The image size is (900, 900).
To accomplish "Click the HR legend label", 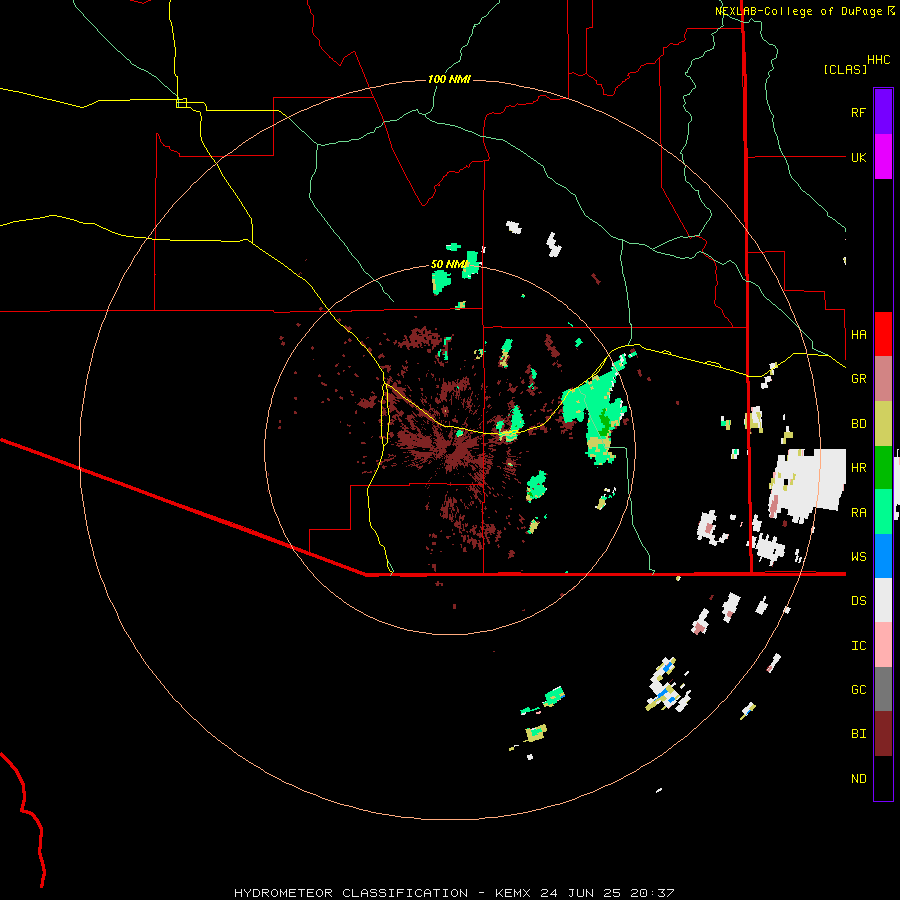I will pyautogui.click(x=858, y=468).
